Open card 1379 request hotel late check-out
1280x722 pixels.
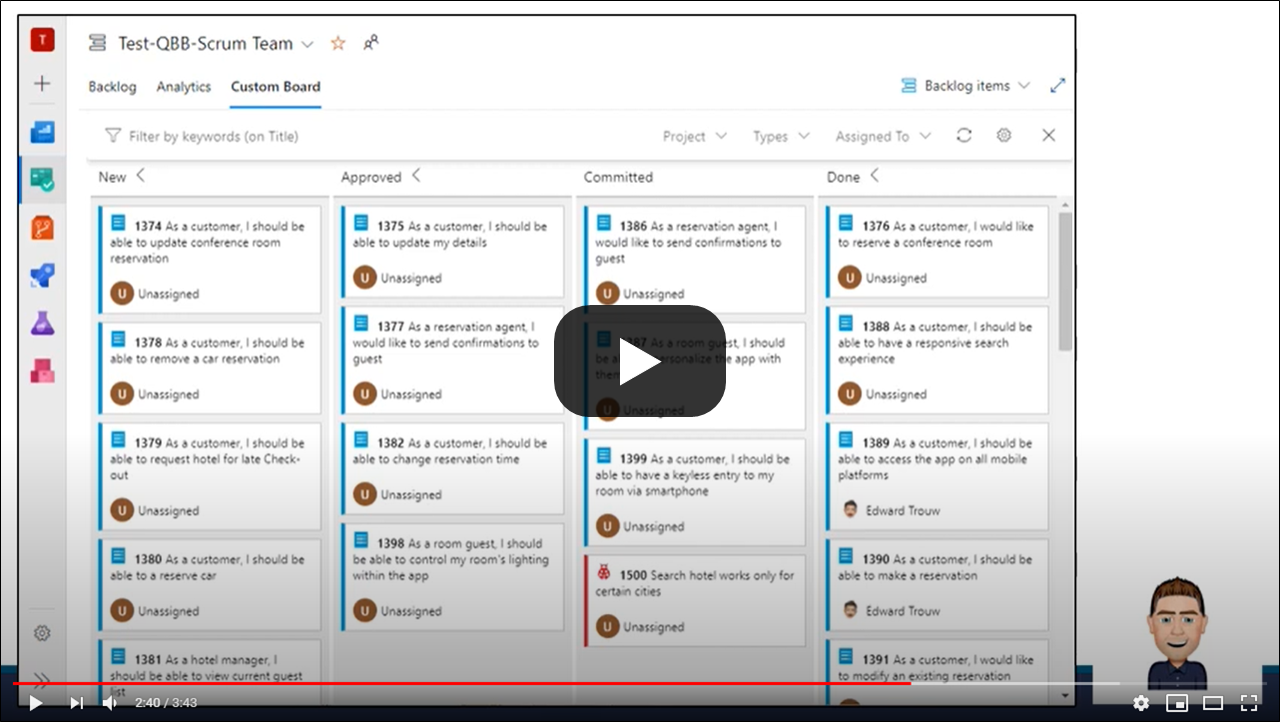(x=210, y=476)
